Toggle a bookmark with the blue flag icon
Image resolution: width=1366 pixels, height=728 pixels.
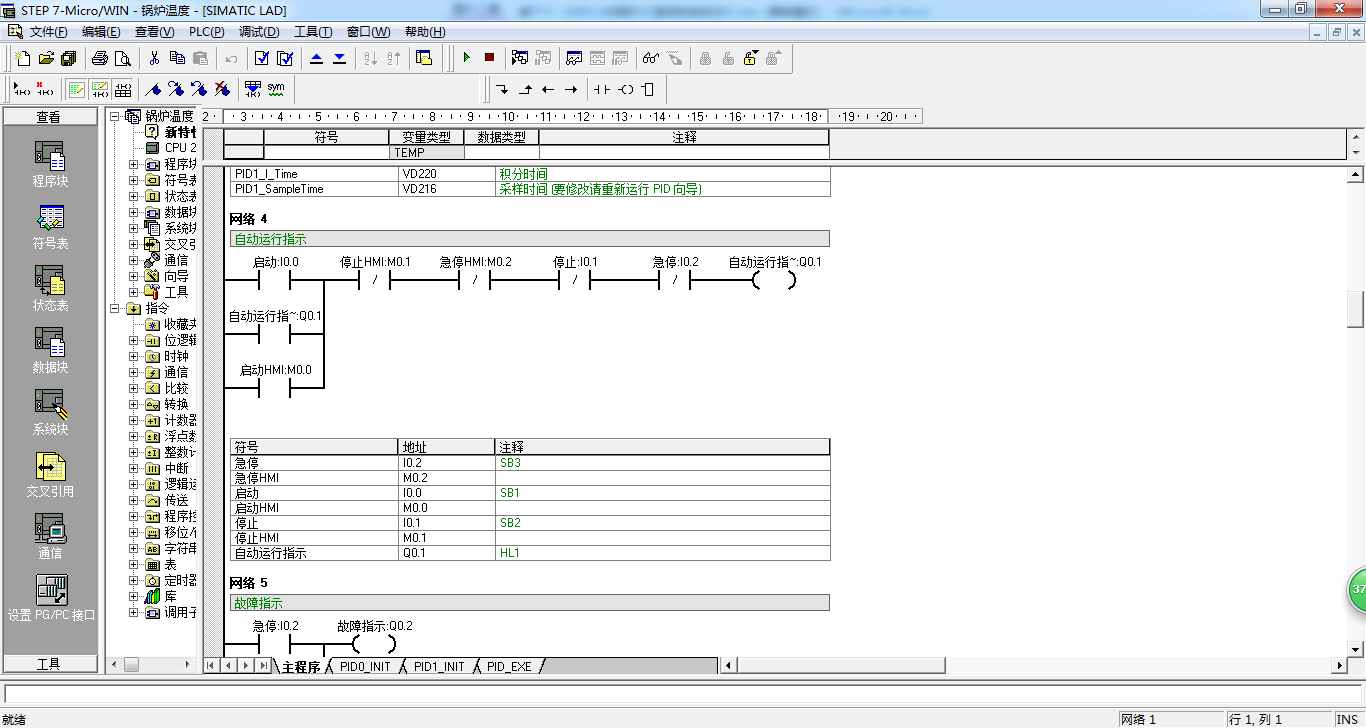click(x=154, y=89)
